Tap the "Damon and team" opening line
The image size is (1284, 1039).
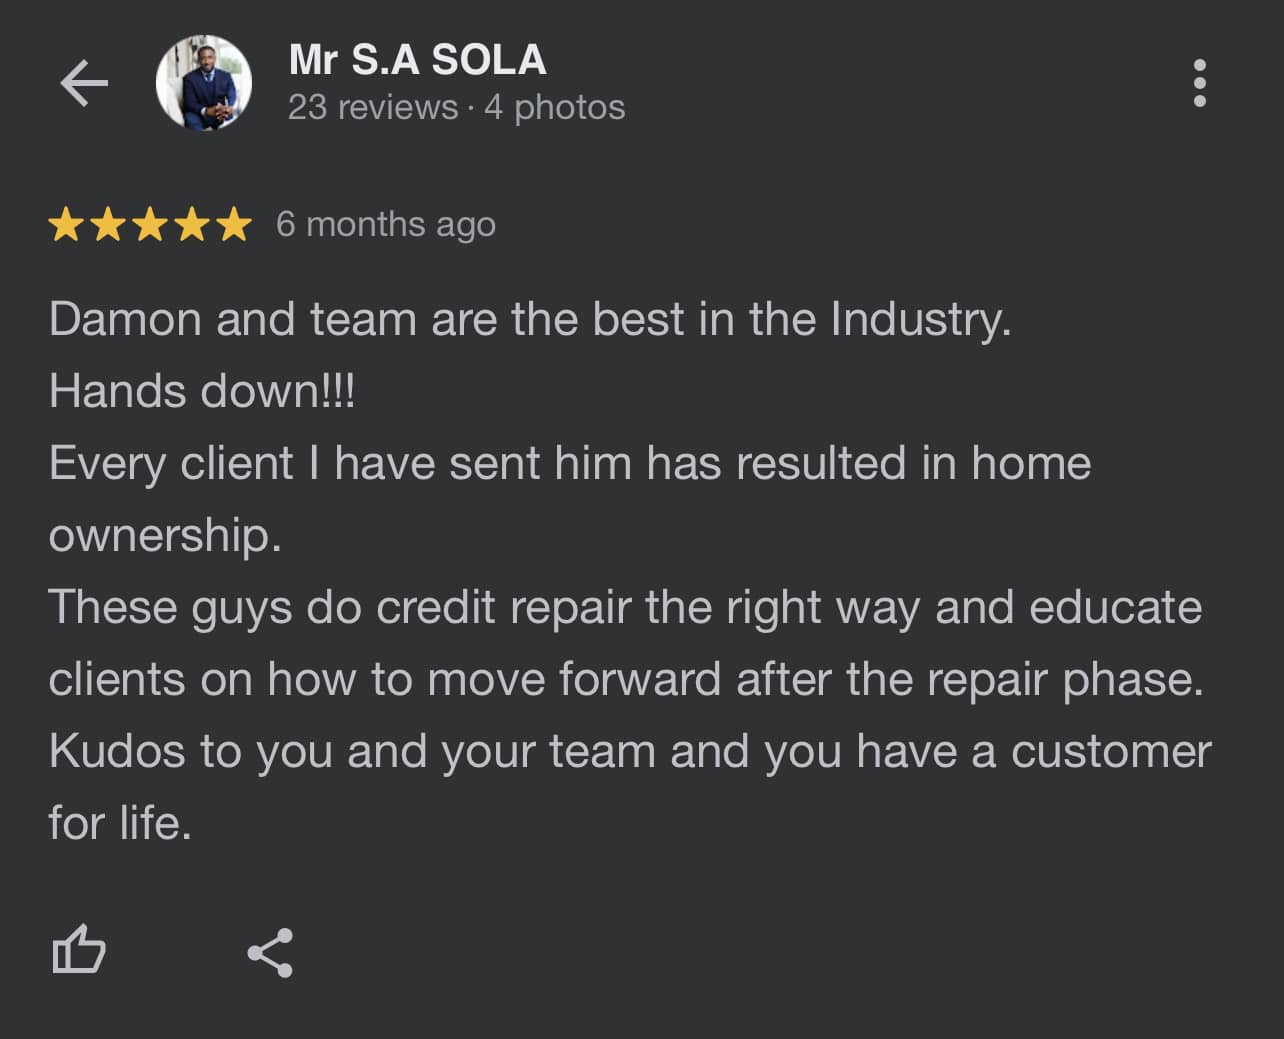coord(529,320)
